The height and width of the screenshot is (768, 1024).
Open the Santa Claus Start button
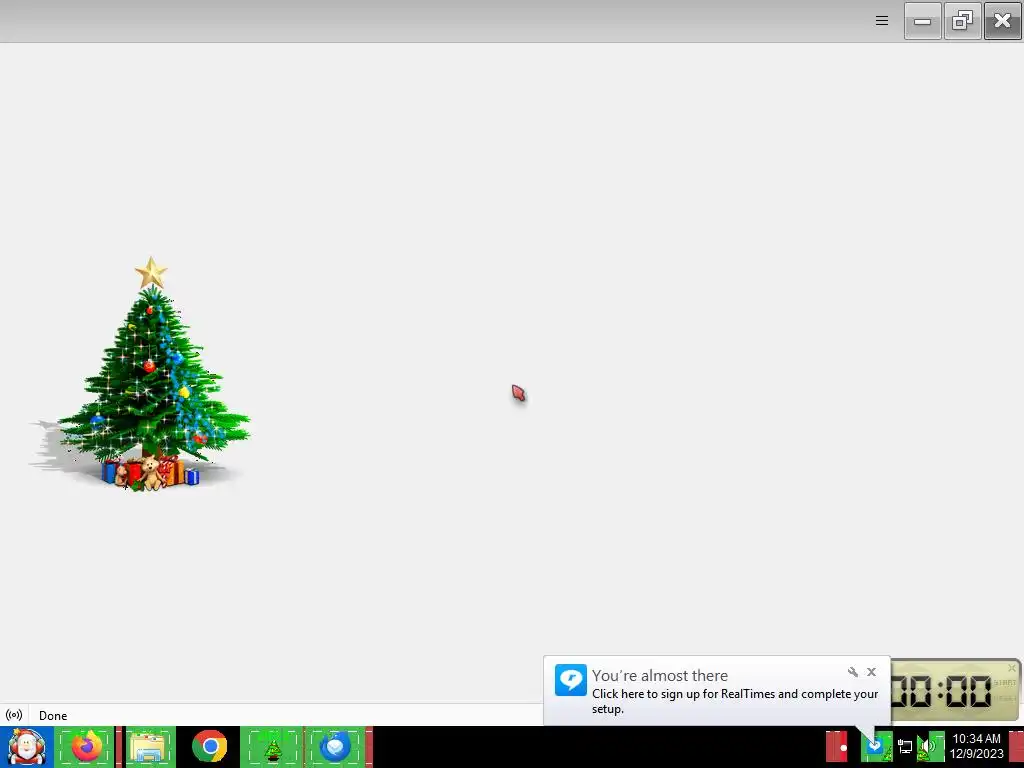[x=26, y=746]
